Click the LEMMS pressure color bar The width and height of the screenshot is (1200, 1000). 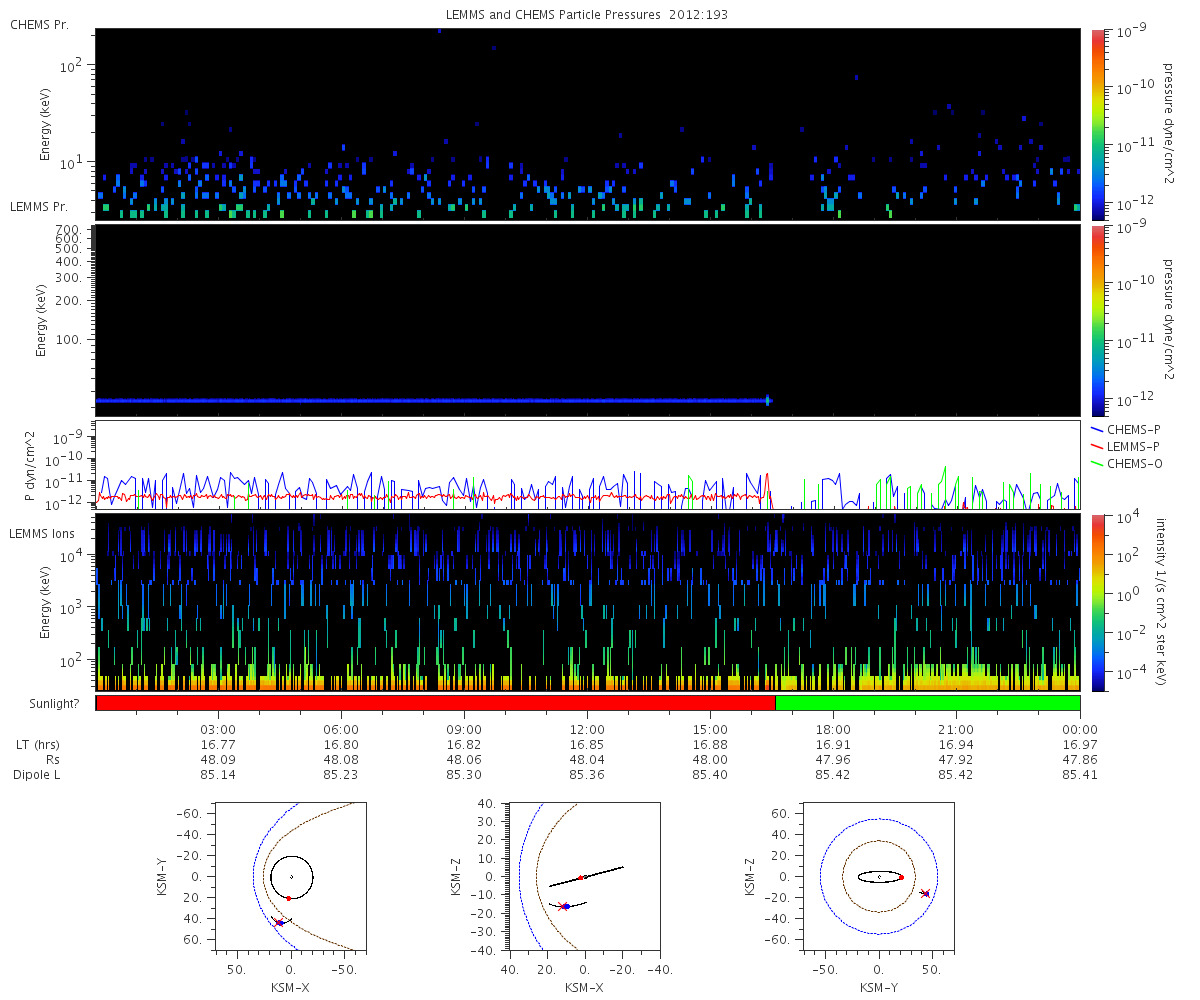(1097, 320)
